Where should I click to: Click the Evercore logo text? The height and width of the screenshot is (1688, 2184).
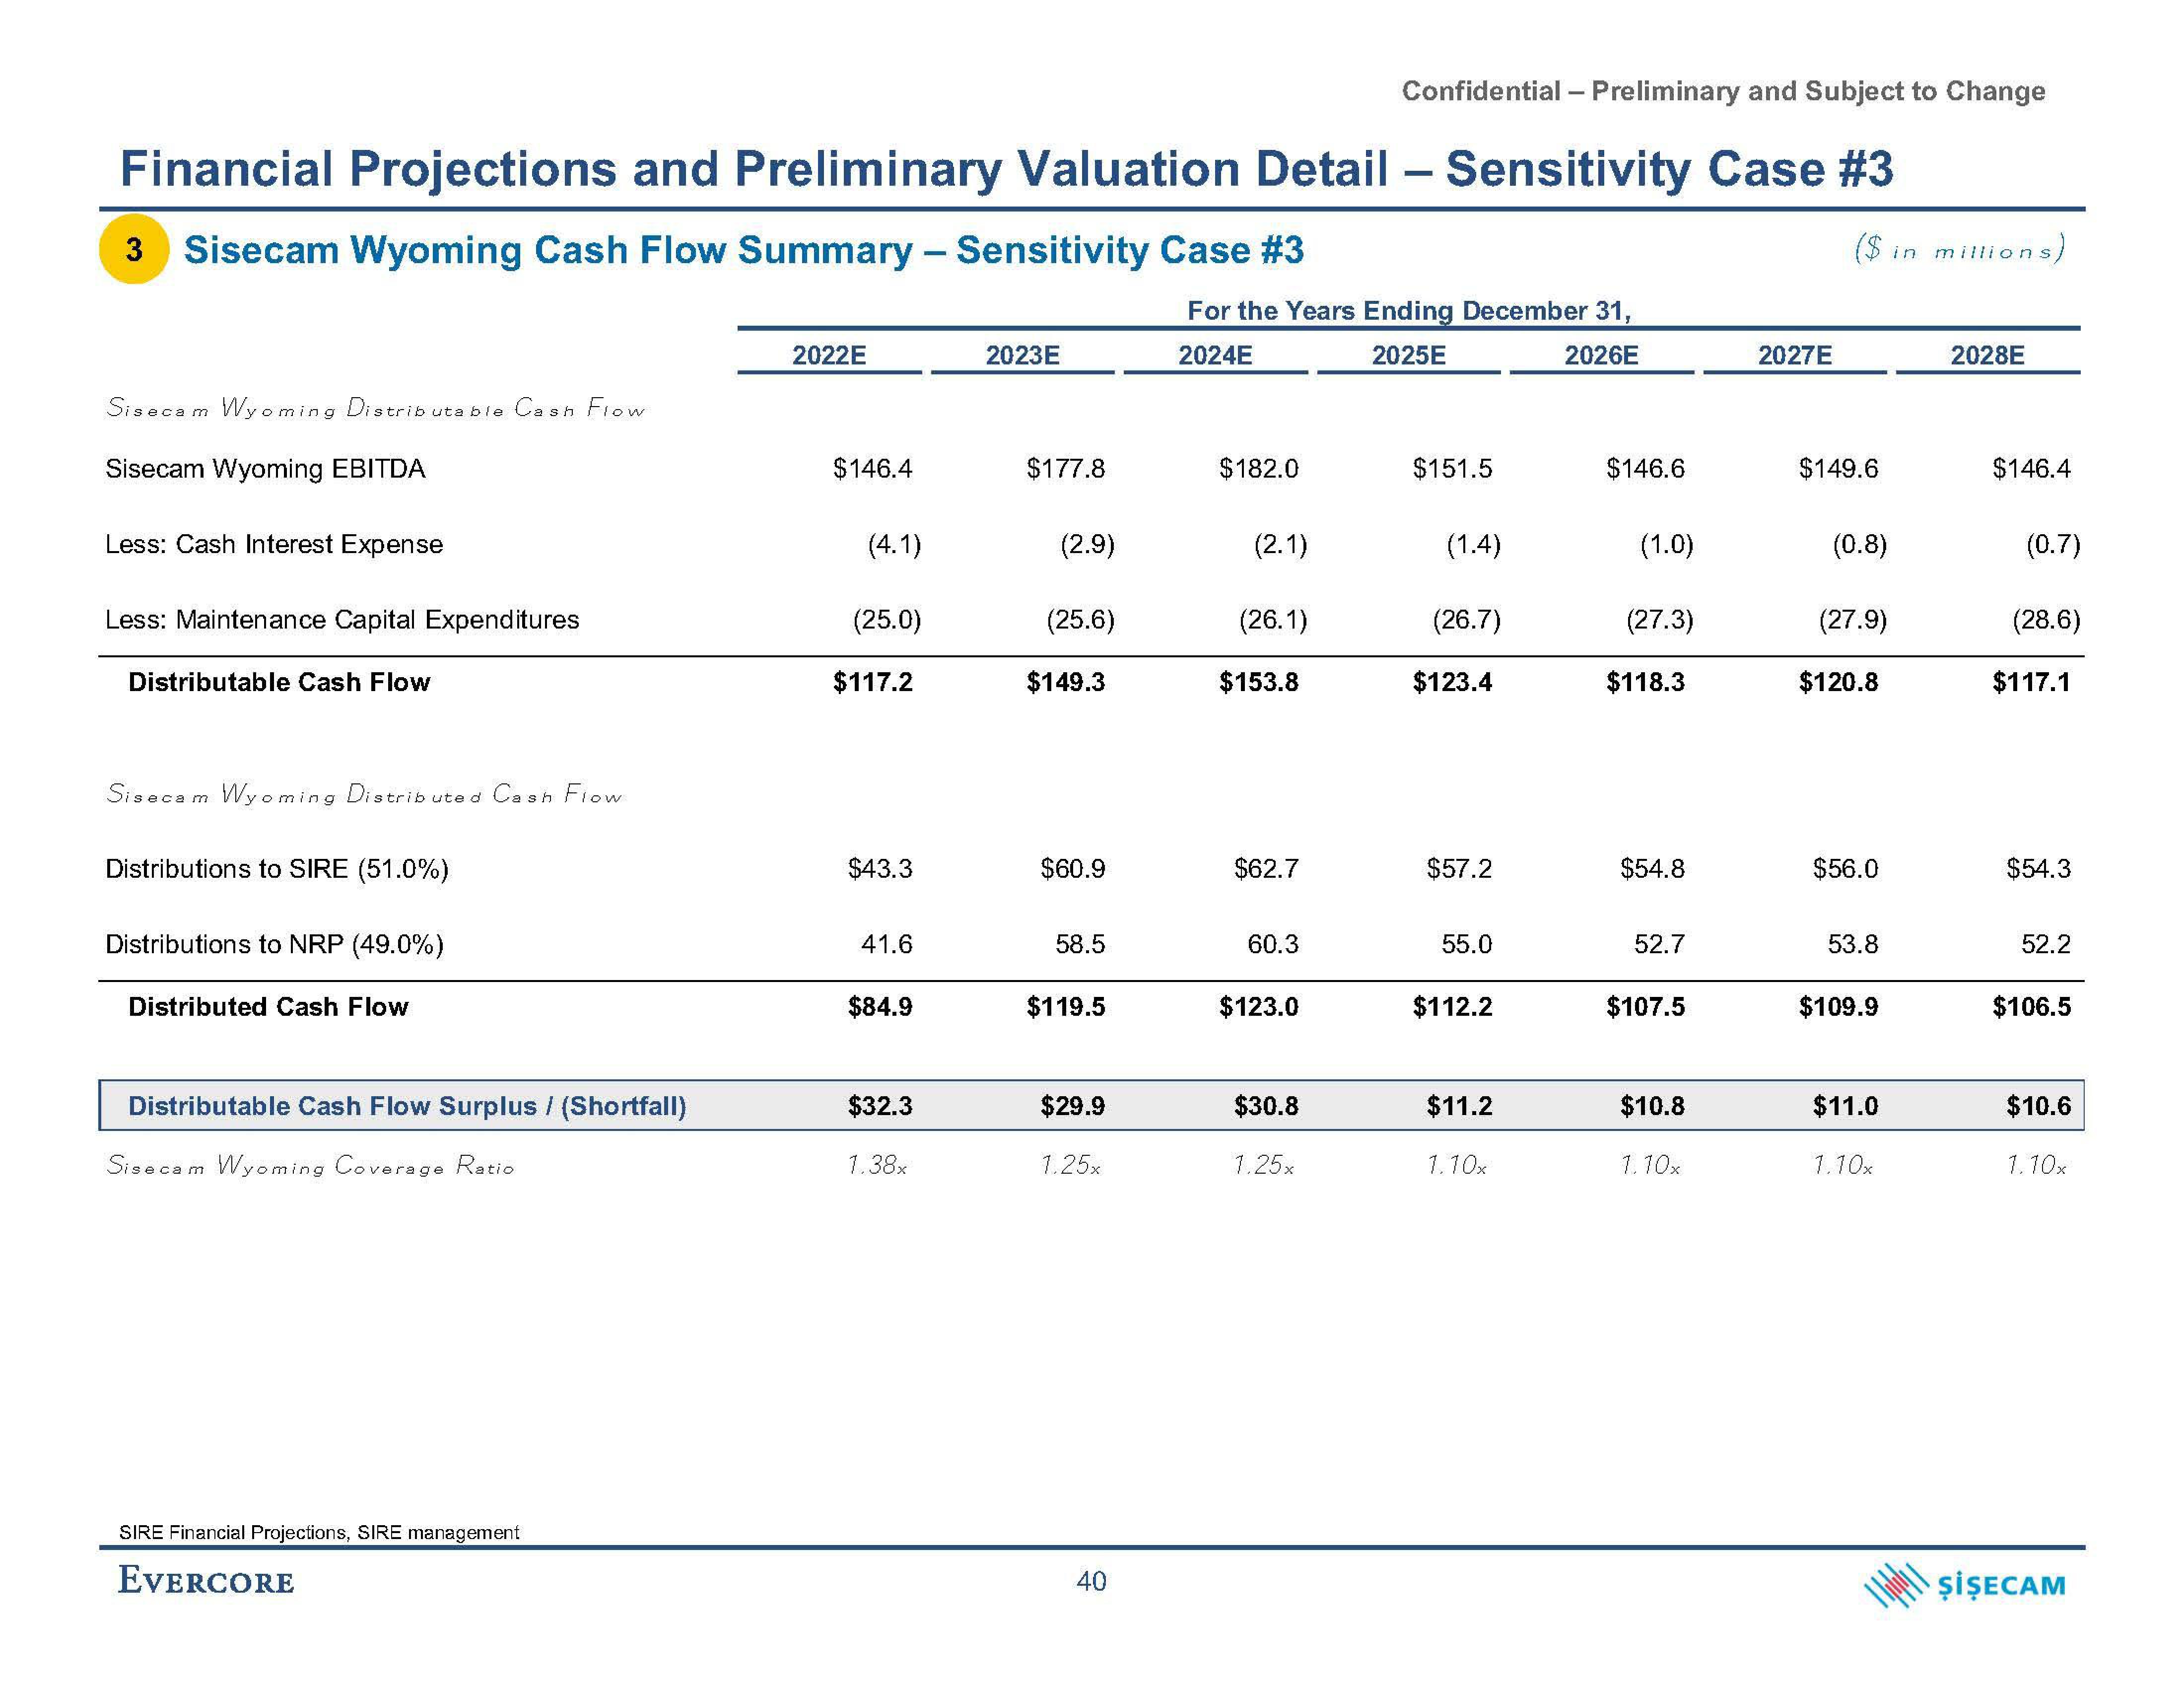click(206, 1581)
